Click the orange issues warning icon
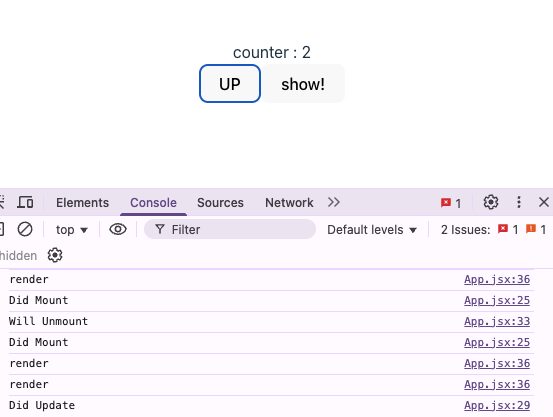 pyautogui.click(x=530, y=229)
